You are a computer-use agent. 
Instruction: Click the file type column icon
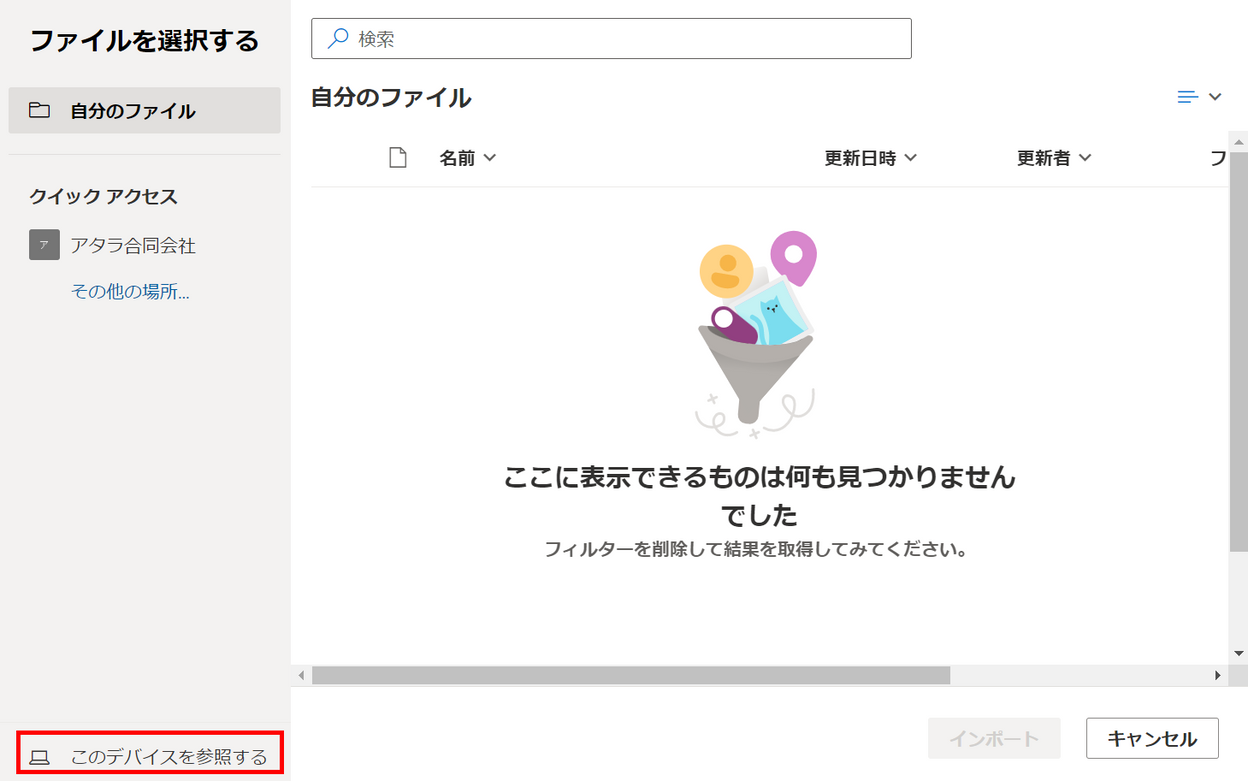[x=398, y=158]
